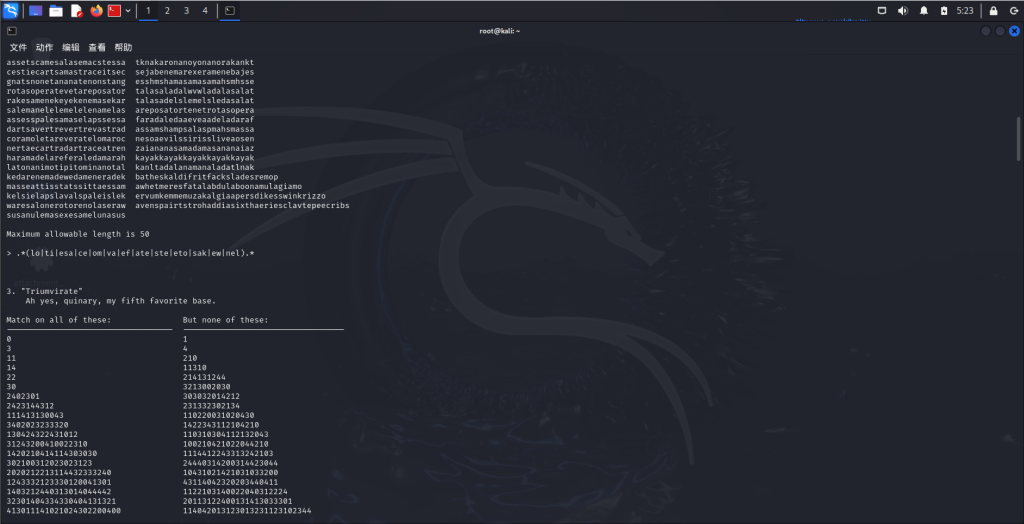Open the 文件 (File) menu

pos(18,47)
